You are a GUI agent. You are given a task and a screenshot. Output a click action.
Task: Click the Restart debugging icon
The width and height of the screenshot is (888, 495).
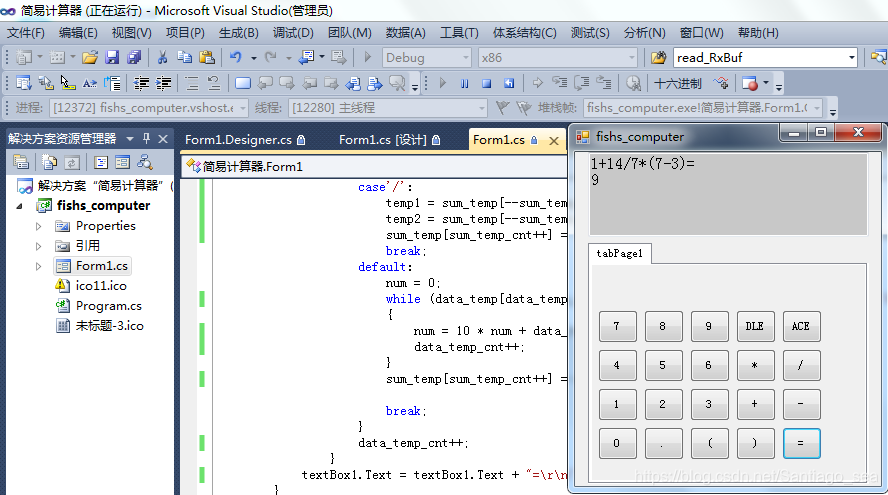(509, 84)
